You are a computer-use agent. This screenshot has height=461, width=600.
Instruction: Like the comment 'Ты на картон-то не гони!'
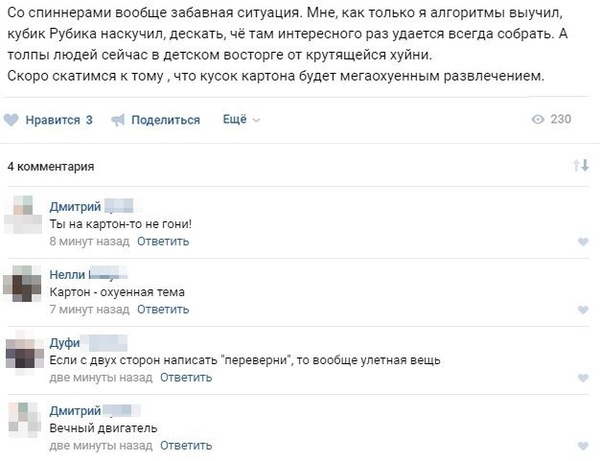pyautogui.click(x=583, y=241)
